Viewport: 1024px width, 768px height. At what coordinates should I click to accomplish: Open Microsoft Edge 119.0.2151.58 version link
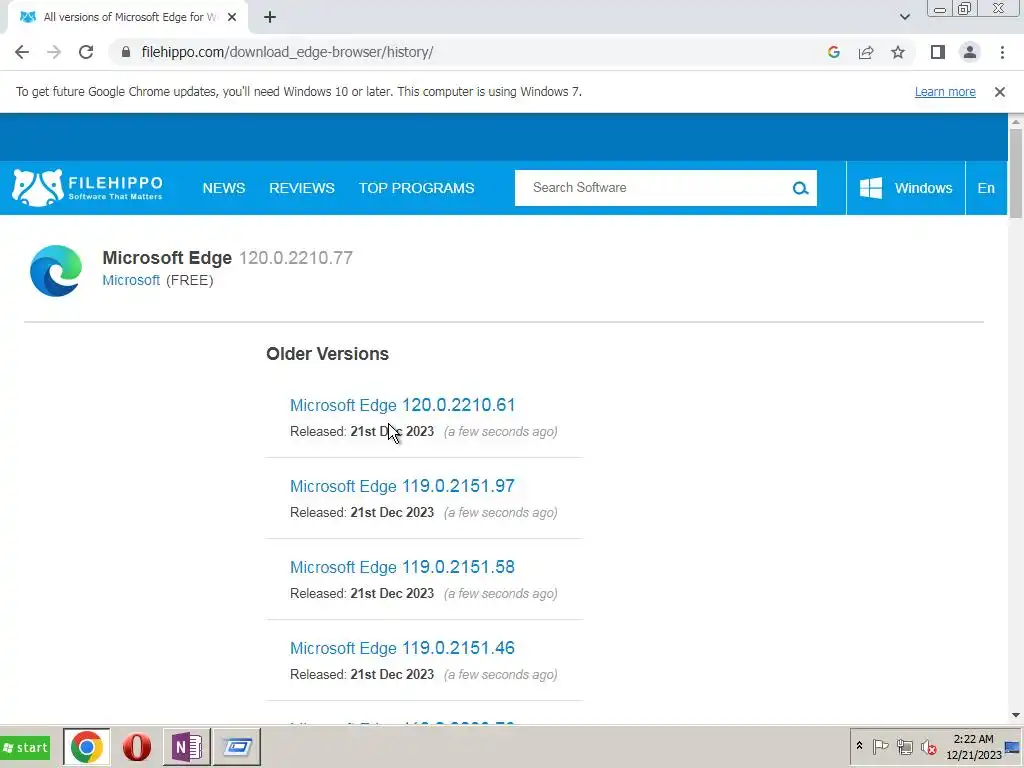[x=402, y=567]
